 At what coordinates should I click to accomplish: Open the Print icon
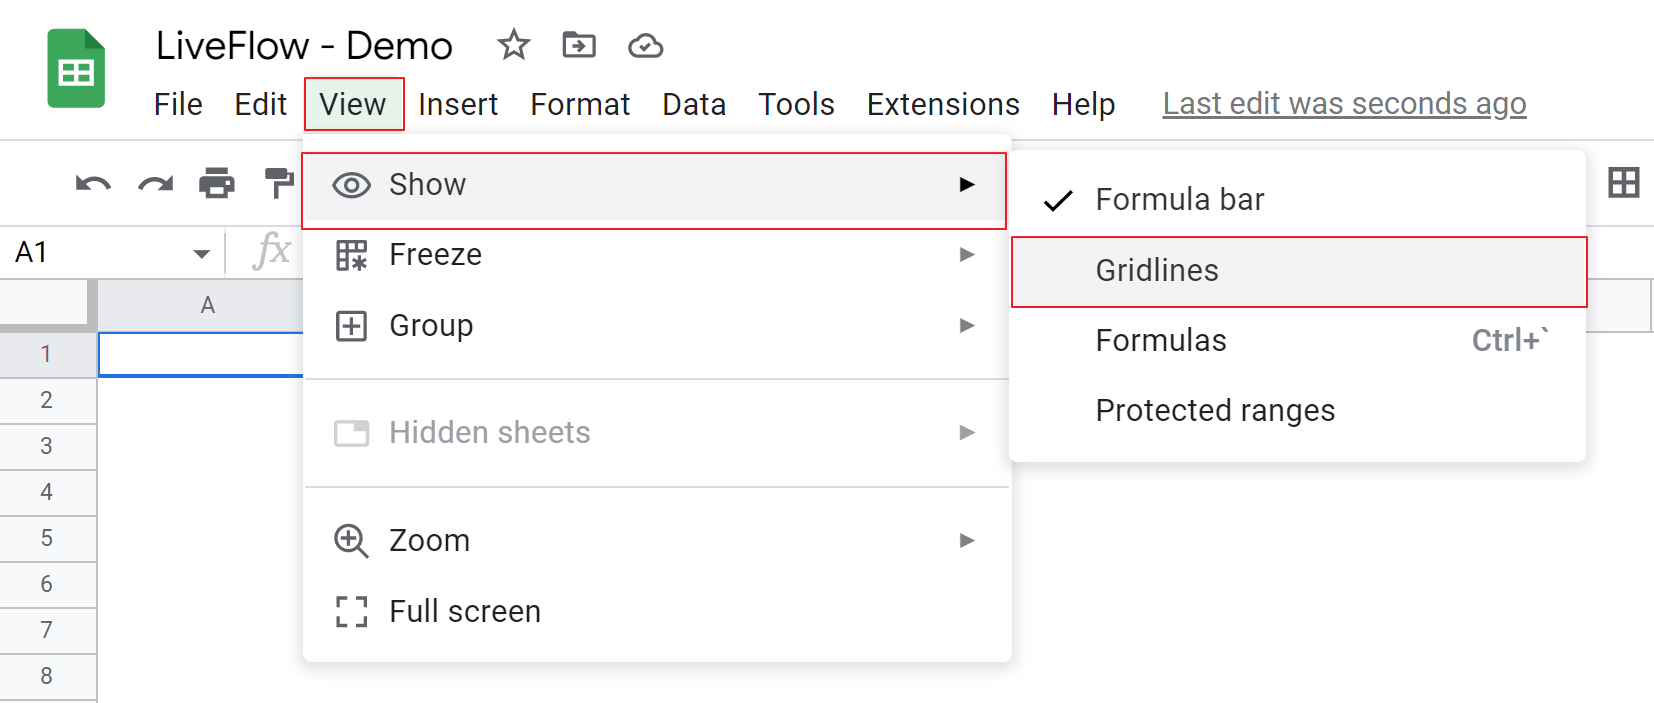pos(217,183)
